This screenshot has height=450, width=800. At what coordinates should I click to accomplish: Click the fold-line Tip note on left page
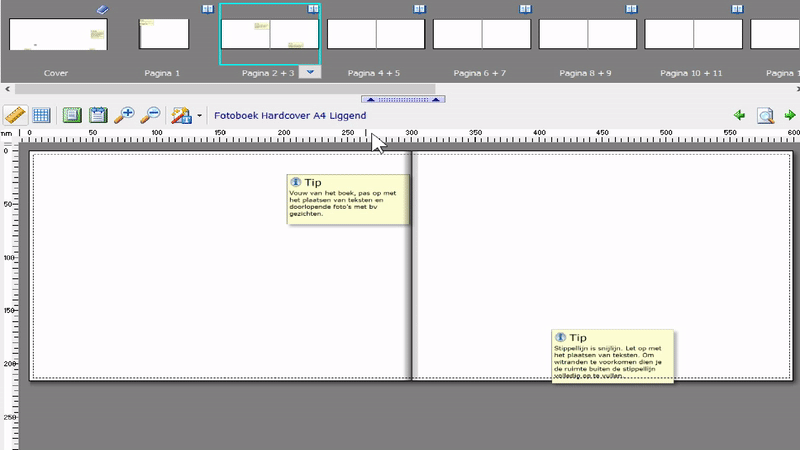347,199
